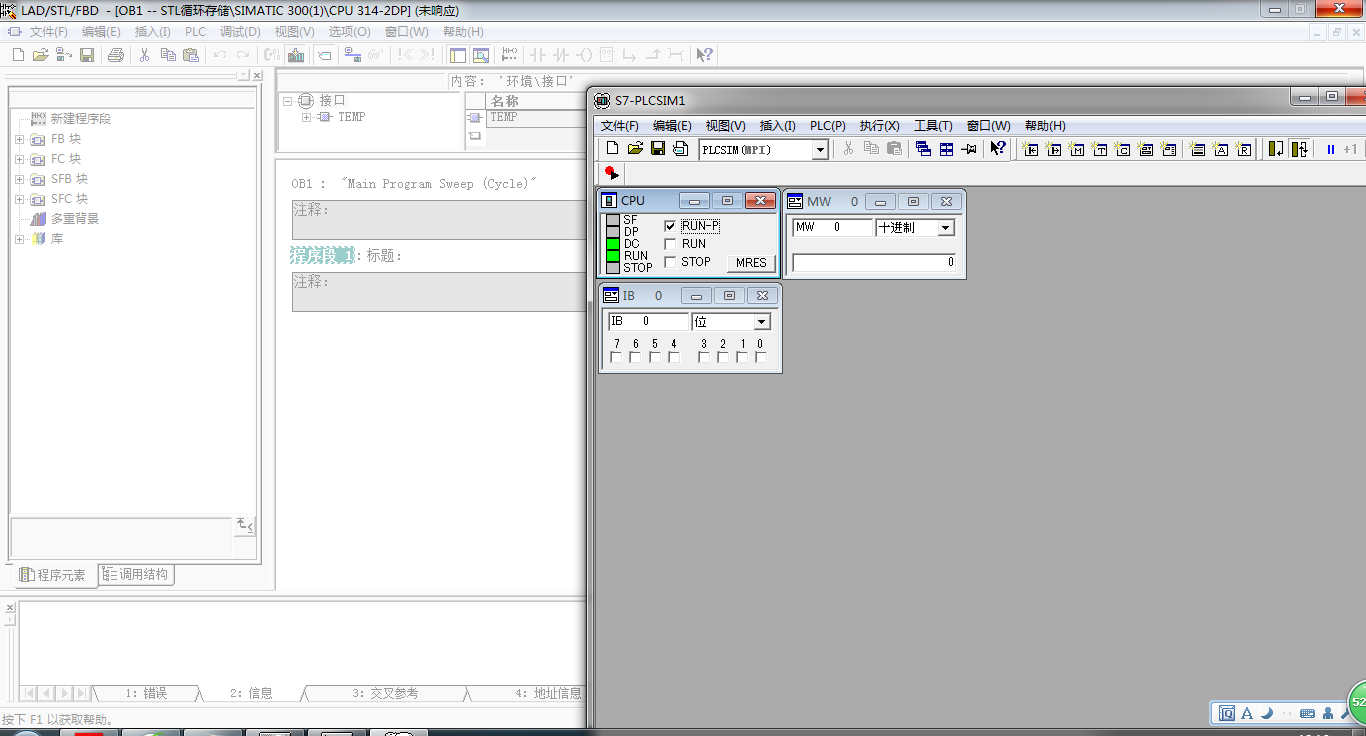Click Cut scissors icon in LAD/STL/FBD toolbar
The height and width of the screenshot is (736, 1366).
pyautogui.click(x=144, y=55)
